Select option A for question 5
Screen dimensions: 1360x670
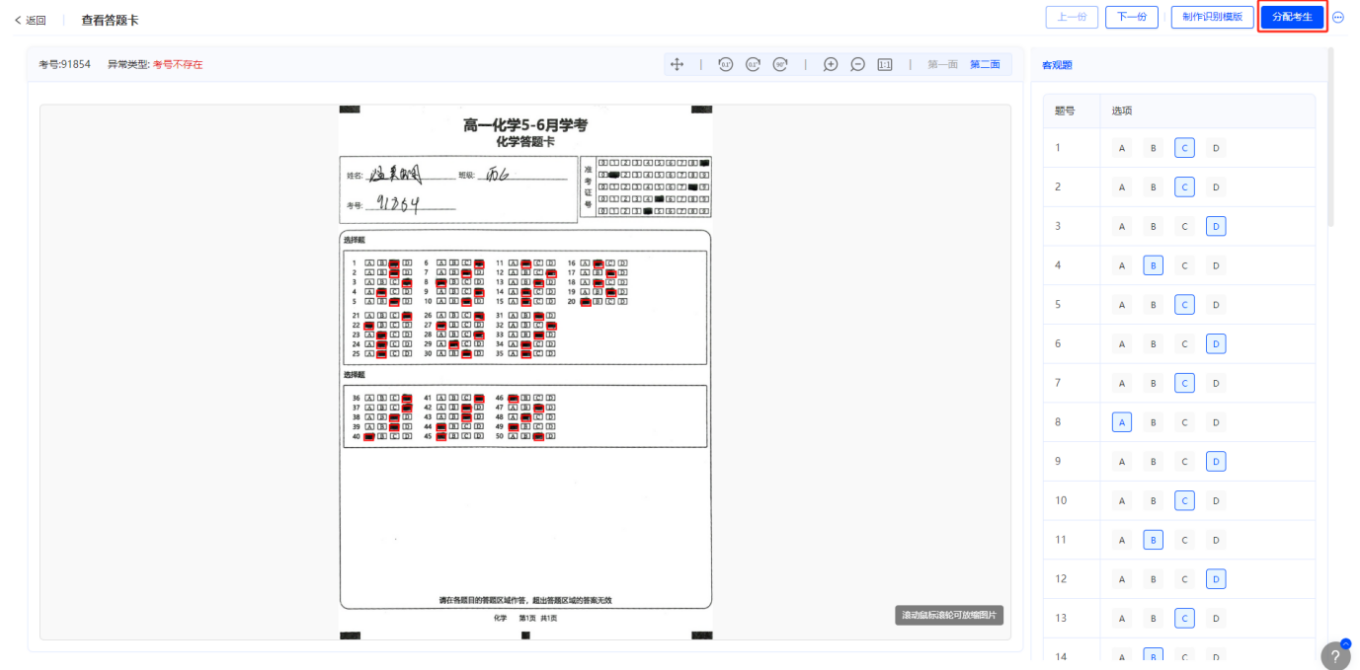[x=1122, y=304]
